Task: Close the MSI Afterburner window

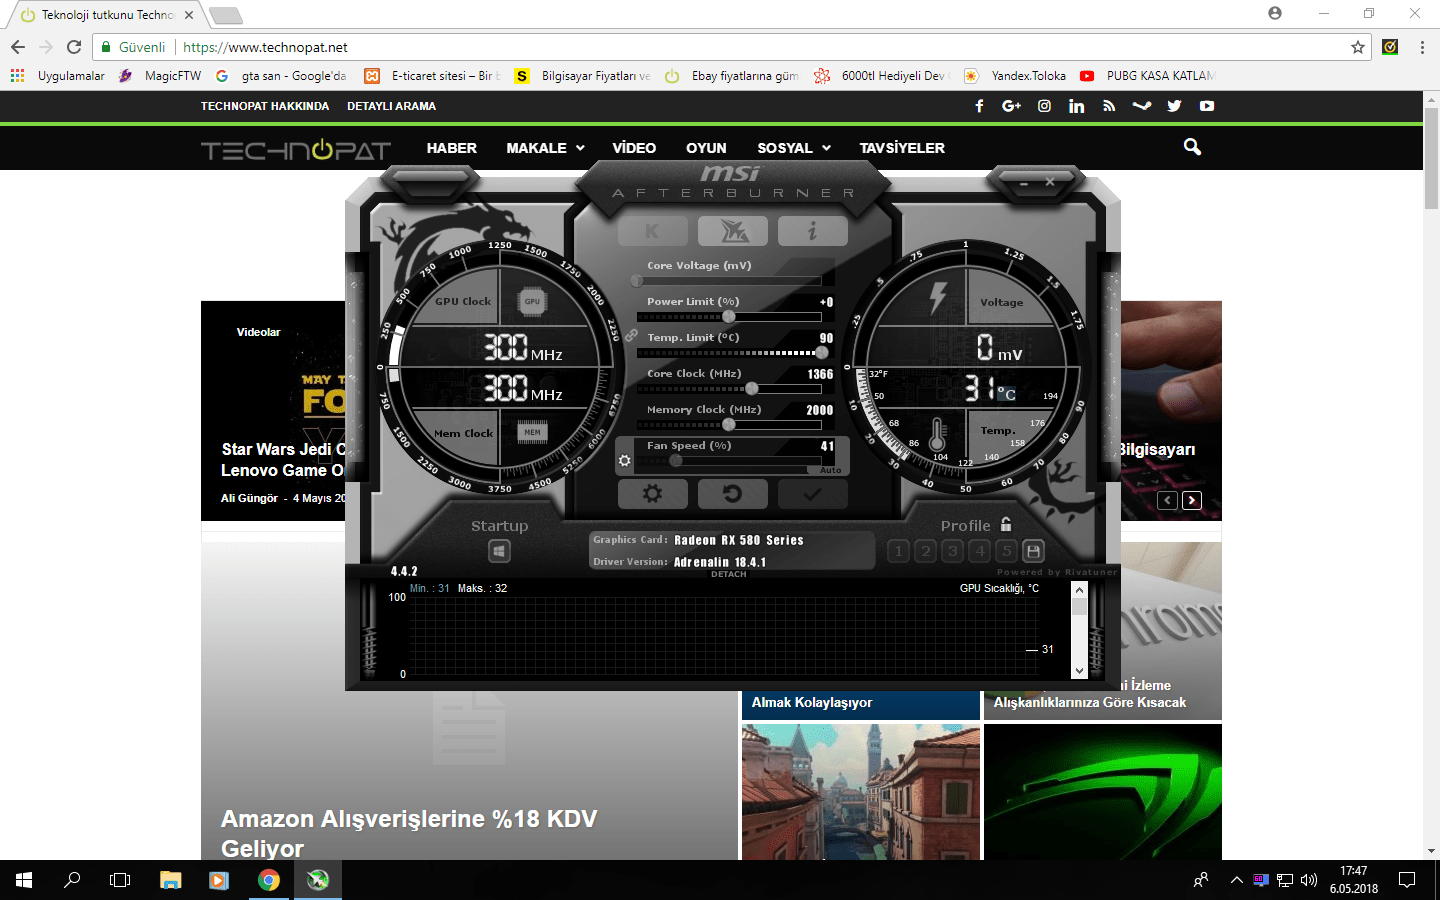Action: pos(1050,182)
